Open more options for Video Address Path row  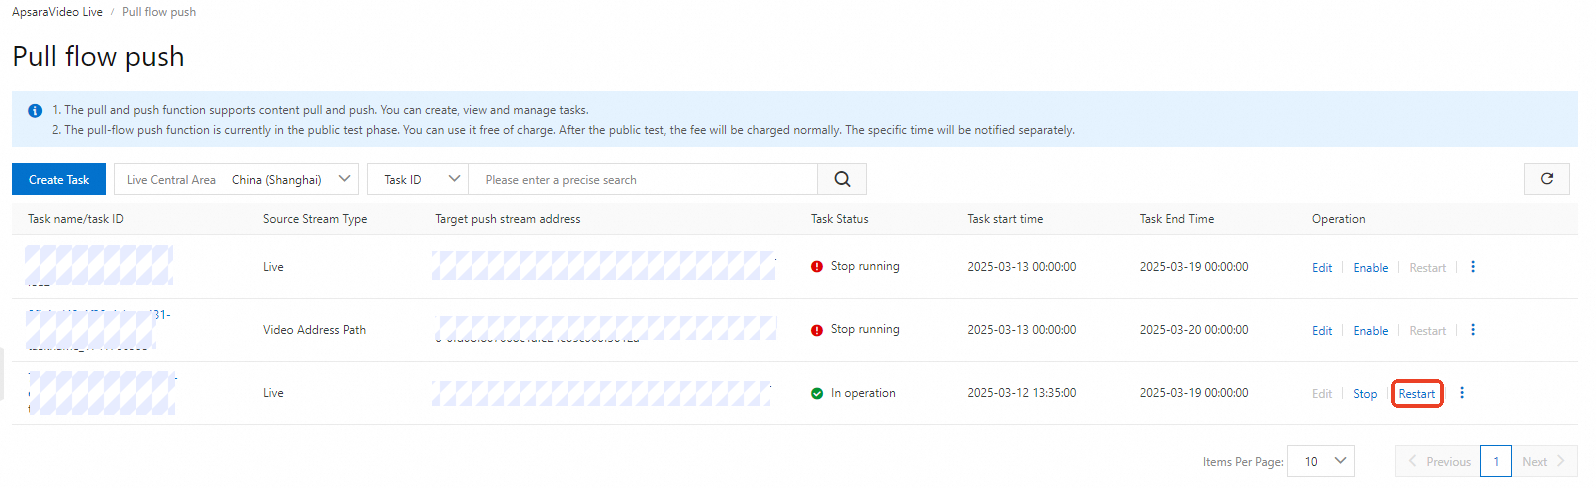[x=1473, y=330]
